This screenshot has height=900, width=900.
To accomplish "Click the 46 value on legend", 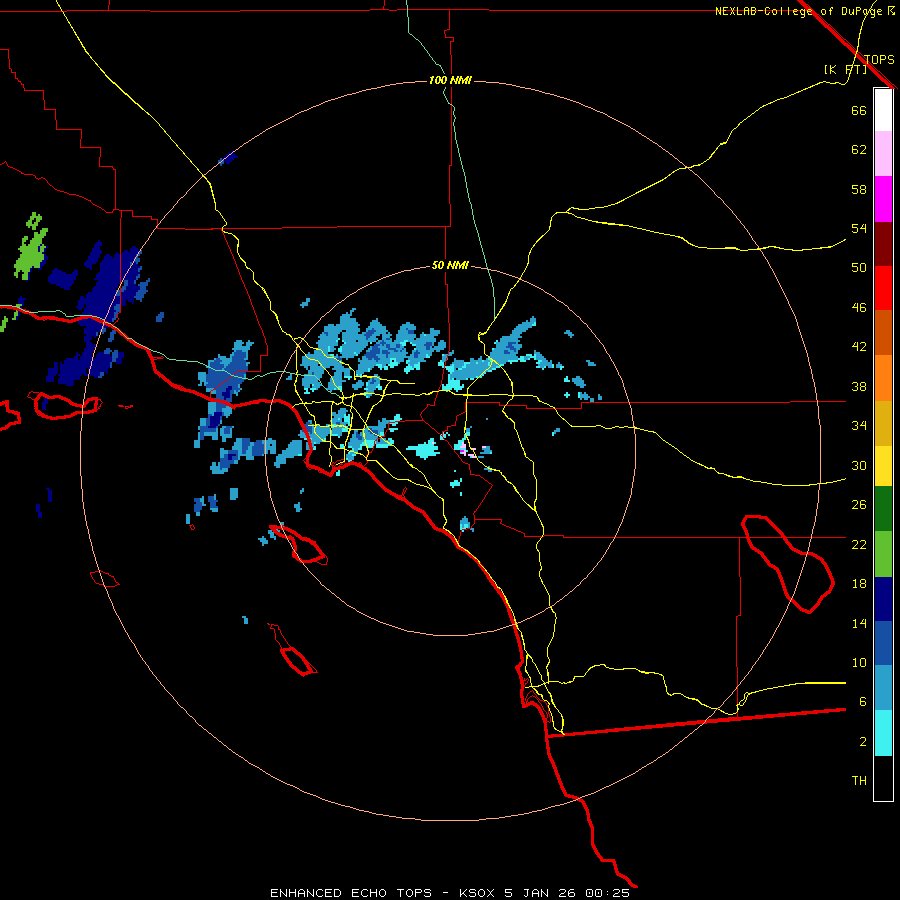I will coord(859,308).
